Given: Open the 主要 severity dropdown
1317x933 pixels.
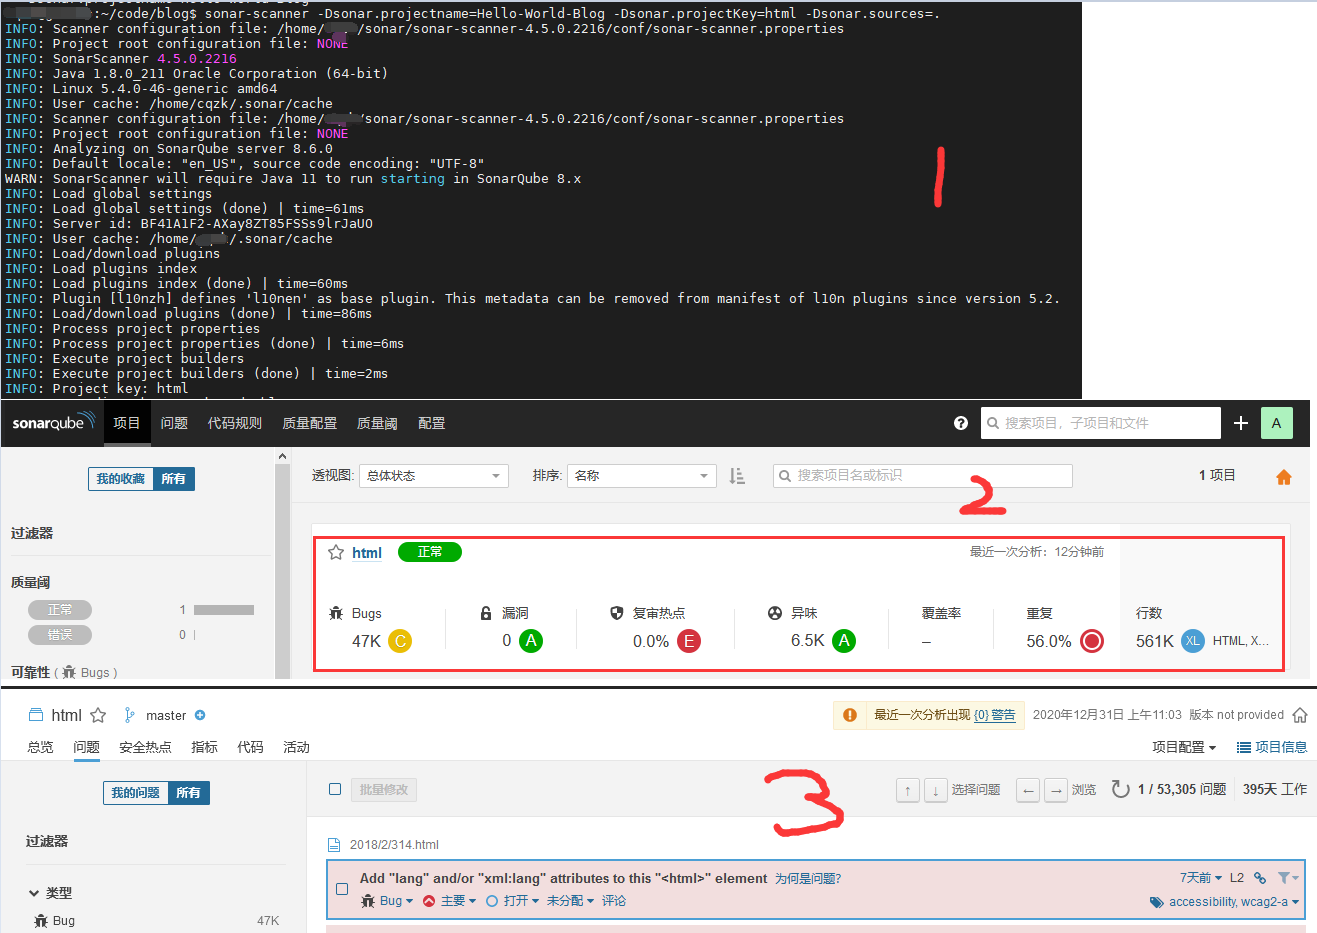Looking at the screenshot, I should [x=449, y=901].
